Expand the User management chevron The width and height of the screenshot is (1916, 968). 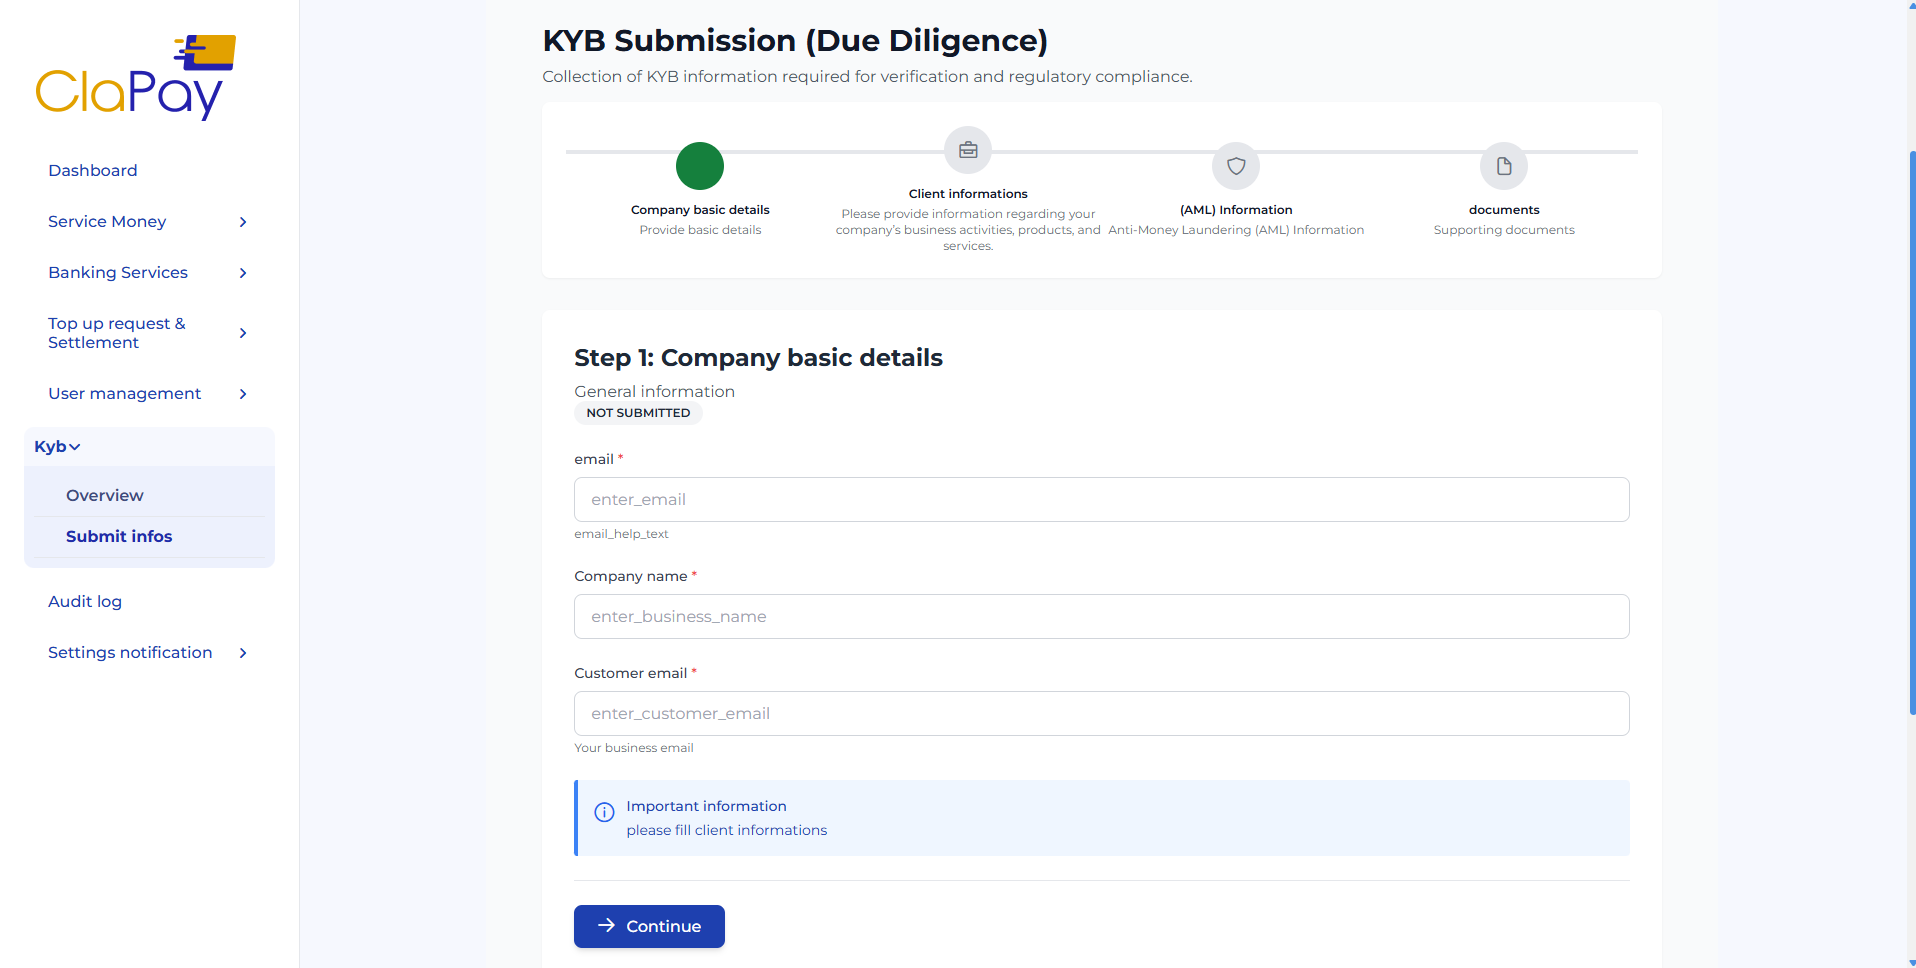click(x=243, y=394)
